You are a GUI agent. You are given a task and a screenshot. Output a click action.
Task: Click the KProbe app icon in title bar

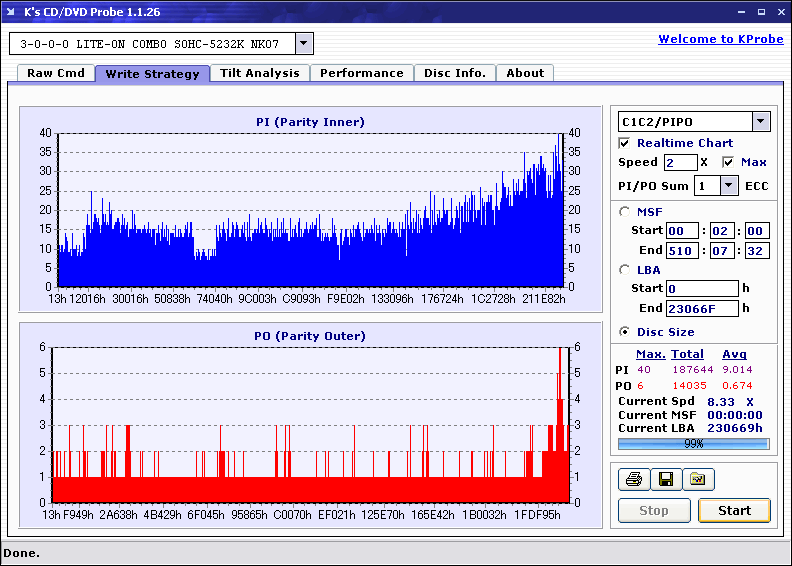coord(11,11)
